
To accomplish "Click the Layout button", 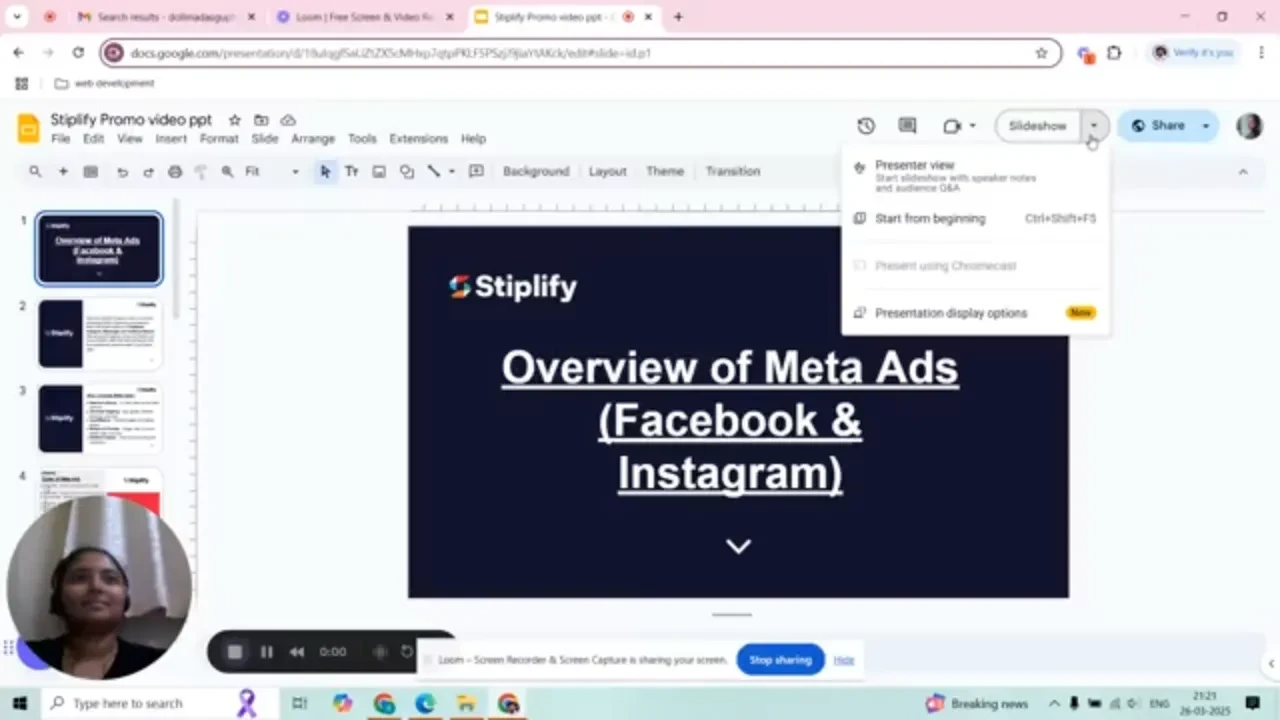I will pos(607,172).
